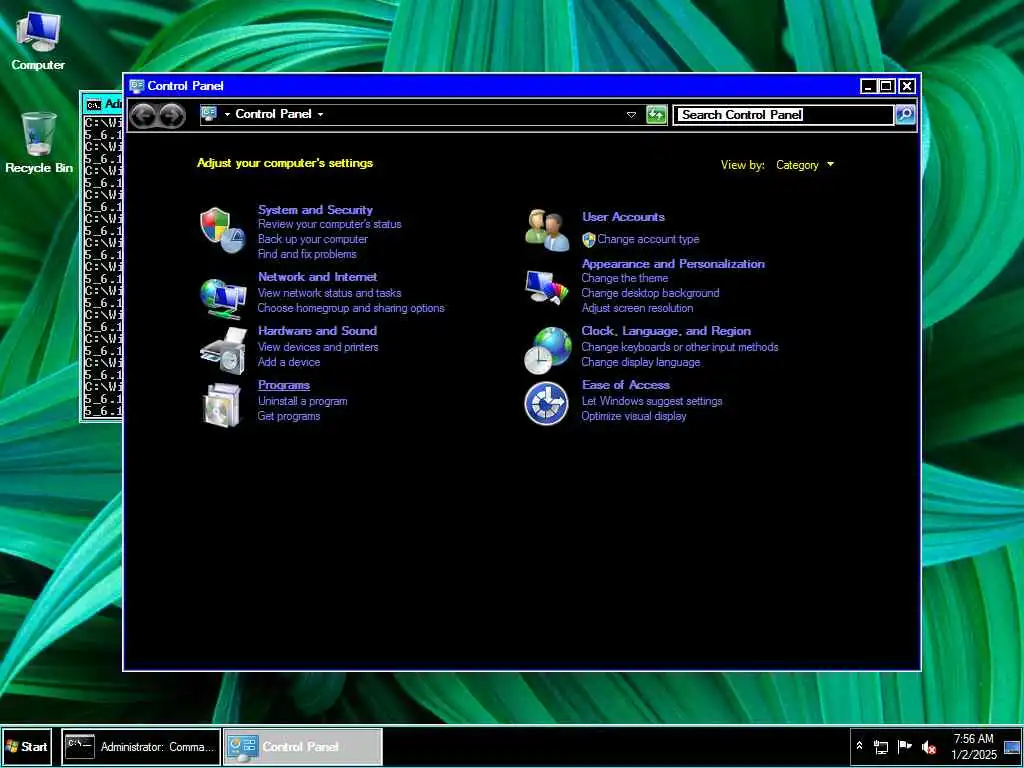
Task: Click View network status and tasks
Action: coord(329,293)
